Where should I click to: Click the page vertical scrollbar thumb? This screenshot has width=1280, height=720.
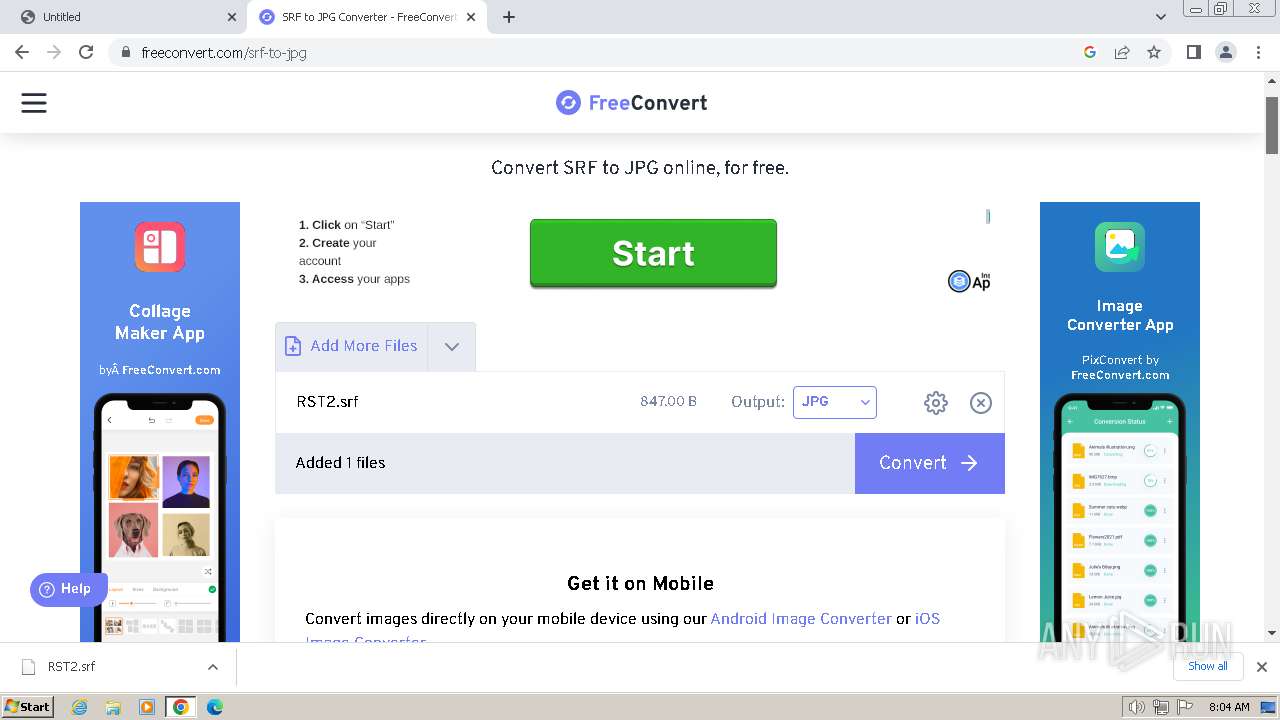[x=1272, y=125]
